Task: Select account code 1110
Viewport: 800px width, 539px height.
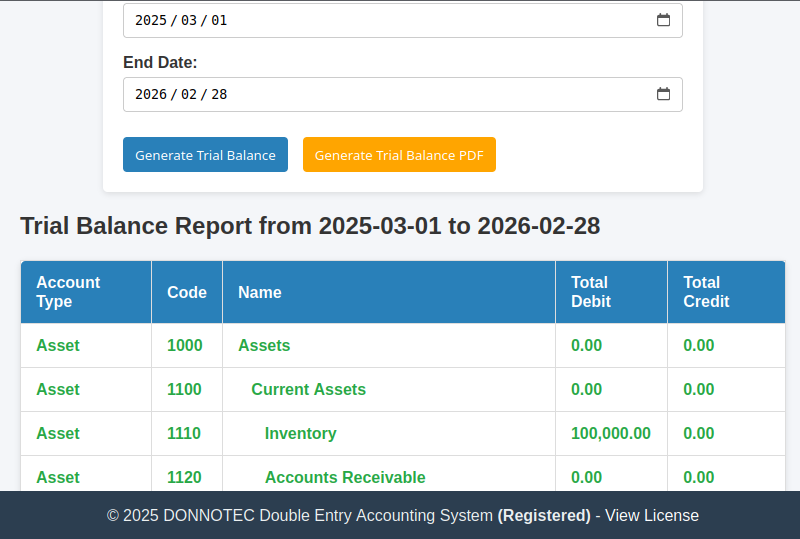Action: 184,433
